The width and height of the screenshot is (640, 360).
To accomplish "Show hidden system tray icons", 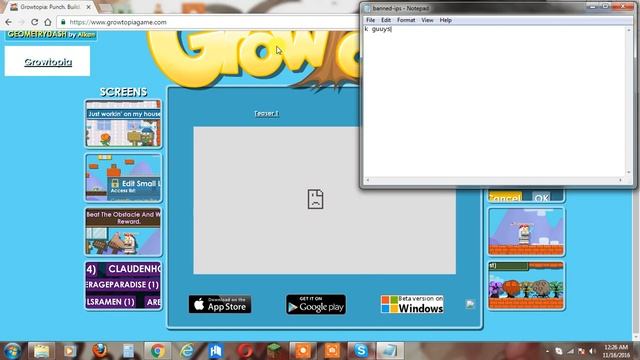I will coord(547,351).
